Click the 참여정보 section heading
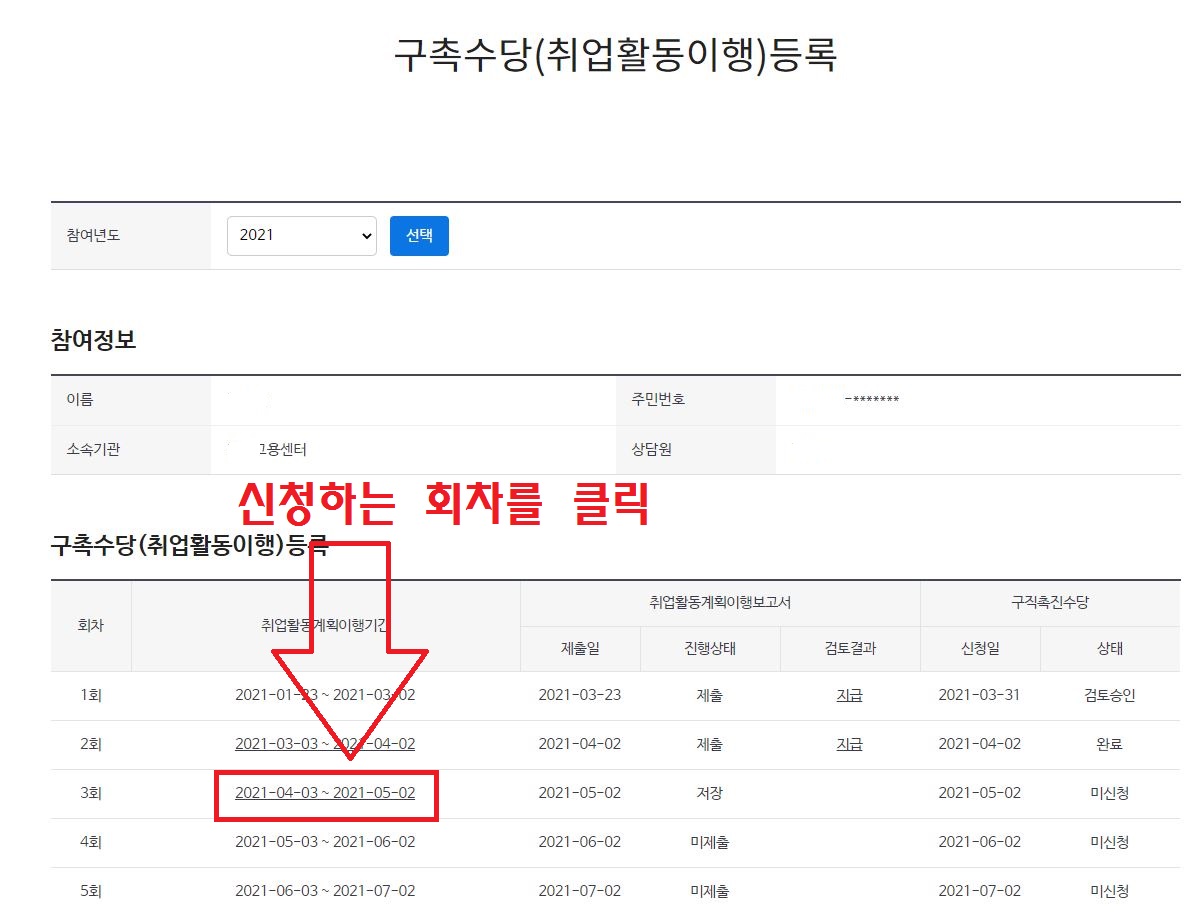This screenshot has height=915, width=1192. (94, 339)
